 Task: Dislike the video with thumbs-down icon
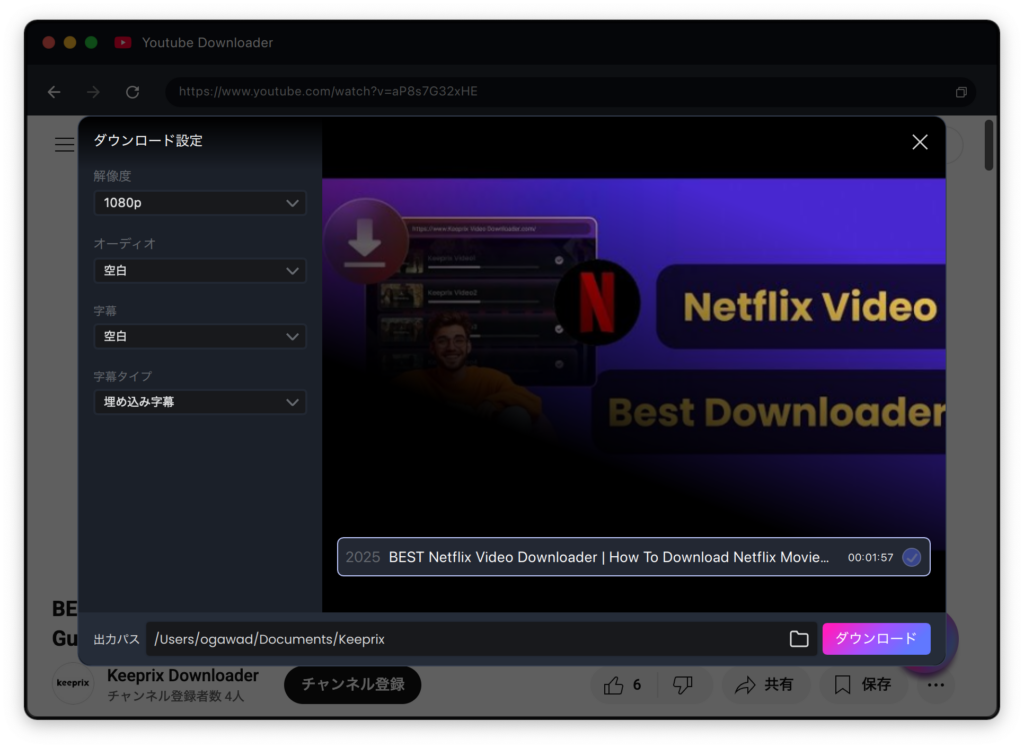682,685
